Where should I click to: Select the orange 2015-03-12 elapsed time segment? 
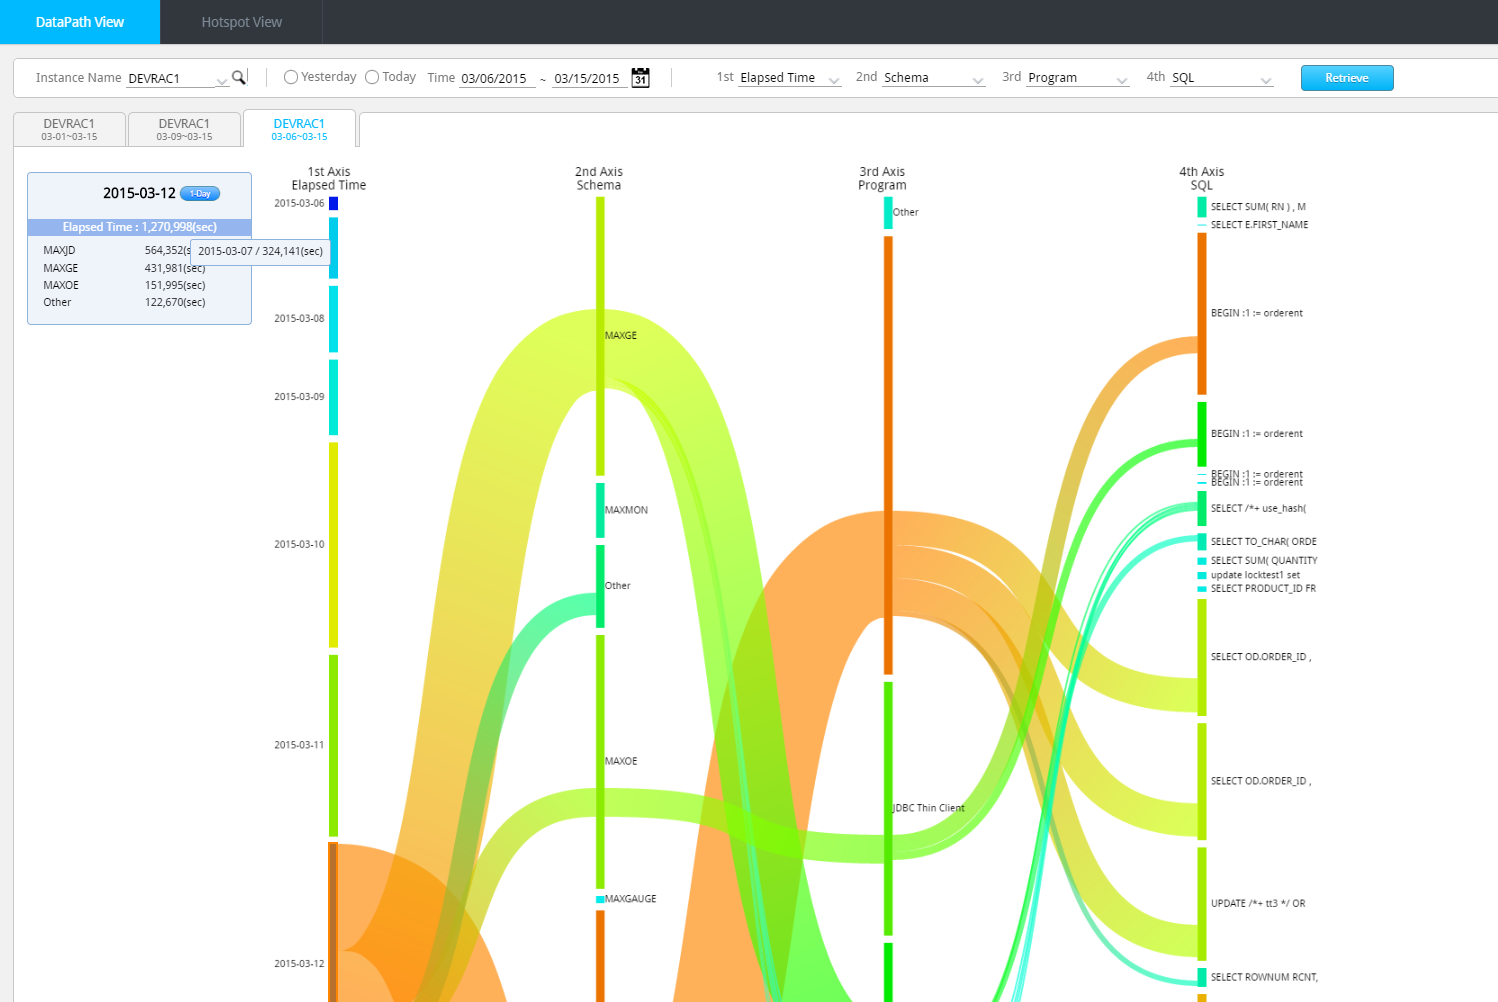(334, 922)
